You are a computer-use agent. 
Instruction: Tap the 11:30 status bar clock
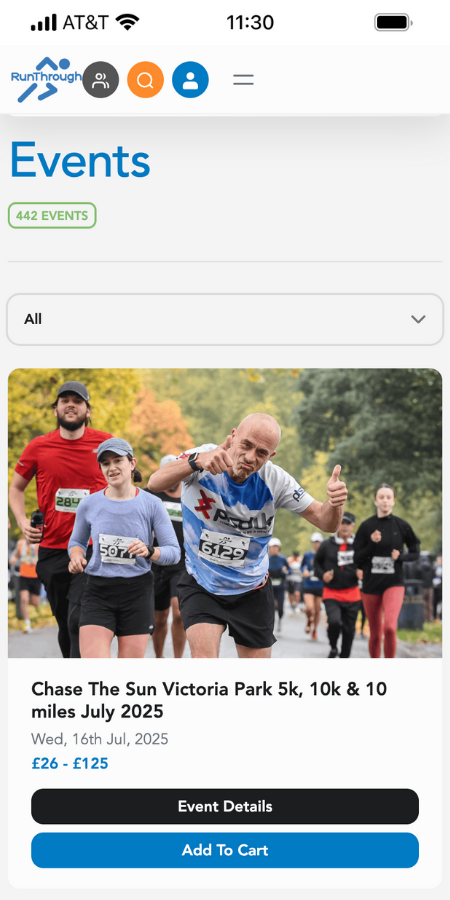click(250, 23)
